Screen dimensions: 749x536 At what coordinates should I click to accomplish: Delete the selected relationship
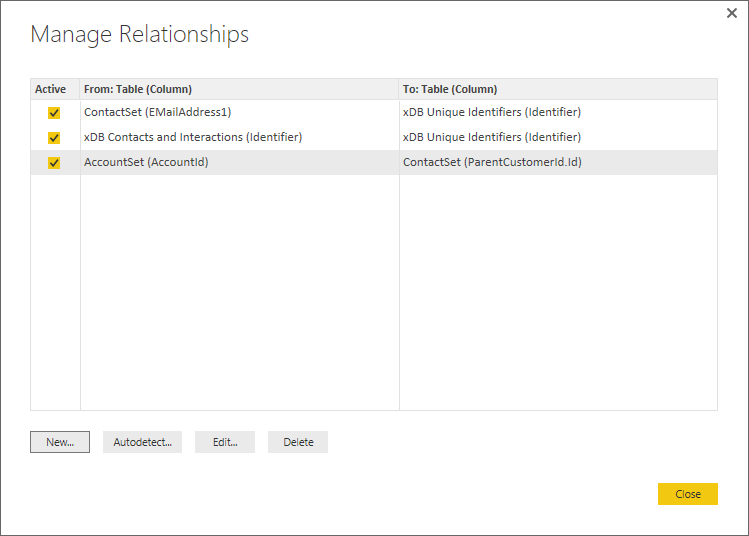(298, 442)
